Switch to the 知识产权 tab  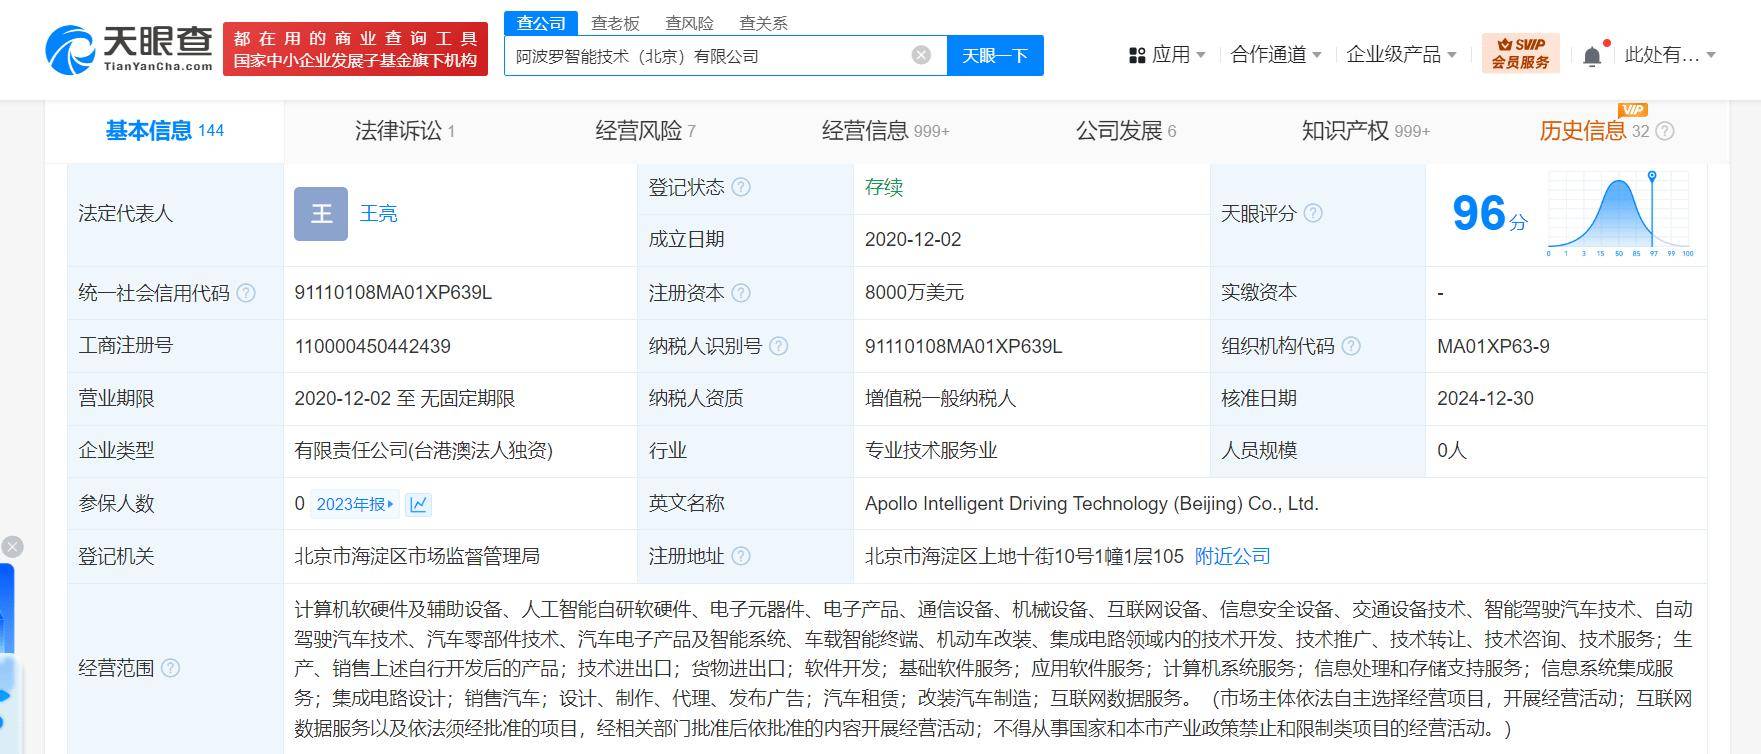pyautogui.click(x=1364, y=131)
